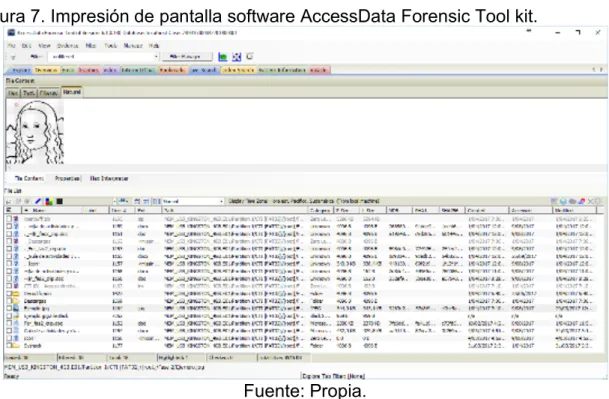This screenshot has height=399, width=609.
Task: Check the box for the last folder row in list
Action: tap(9, 345)
